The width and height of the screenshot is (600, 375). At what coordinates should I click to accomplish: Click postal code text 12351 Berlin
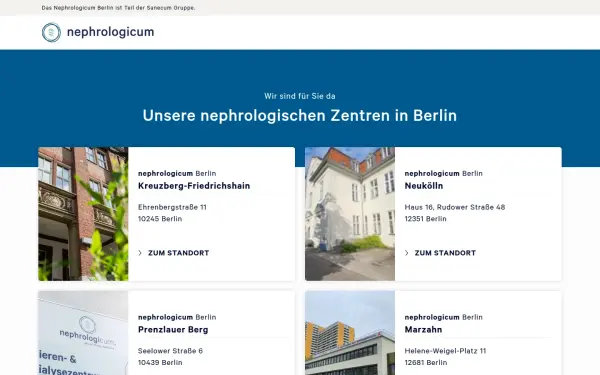[426, 219]
